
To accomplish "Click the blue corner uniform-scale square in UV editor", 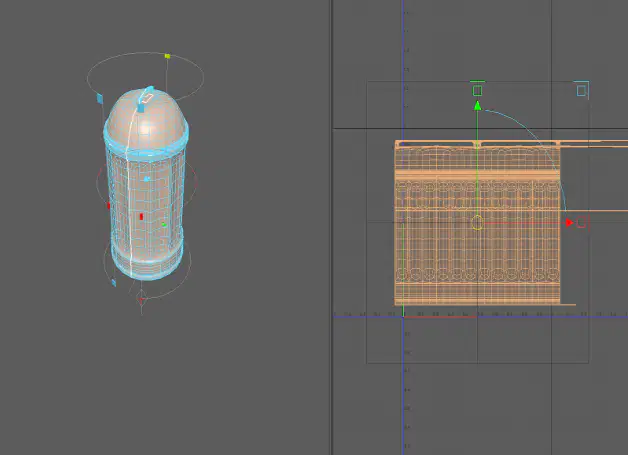I will click(582, 91).
